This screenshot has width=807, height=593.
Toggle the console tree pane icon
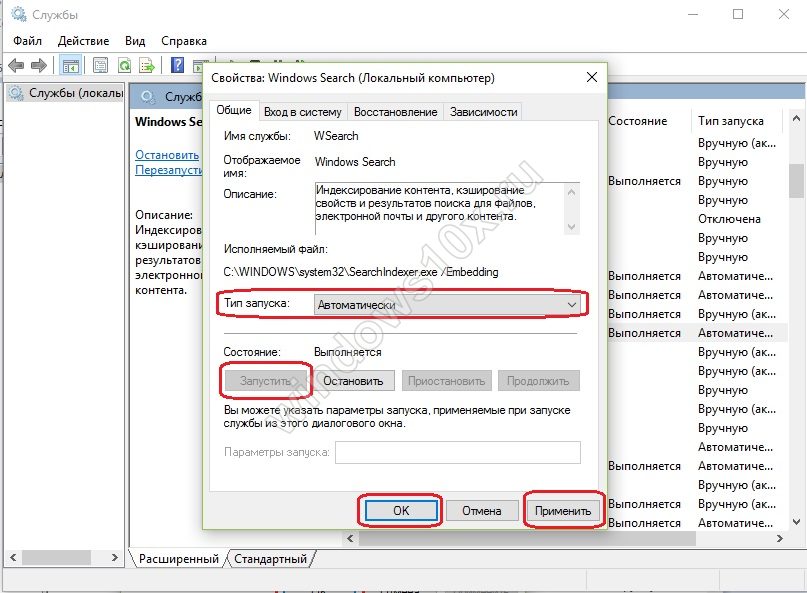pyautogui.click(x=70, y=66)
